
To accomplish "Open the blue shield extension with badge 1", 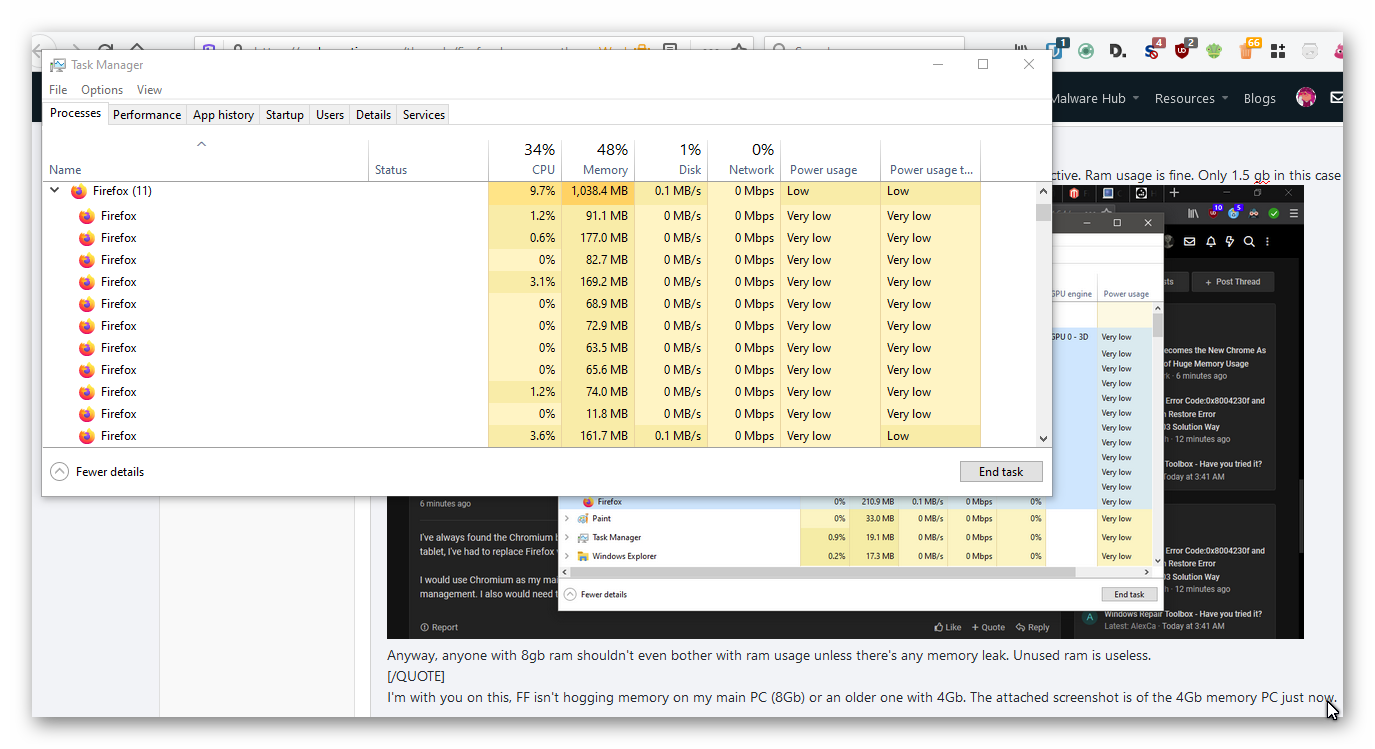I will pyautogui.click(x=1056, y=50).
